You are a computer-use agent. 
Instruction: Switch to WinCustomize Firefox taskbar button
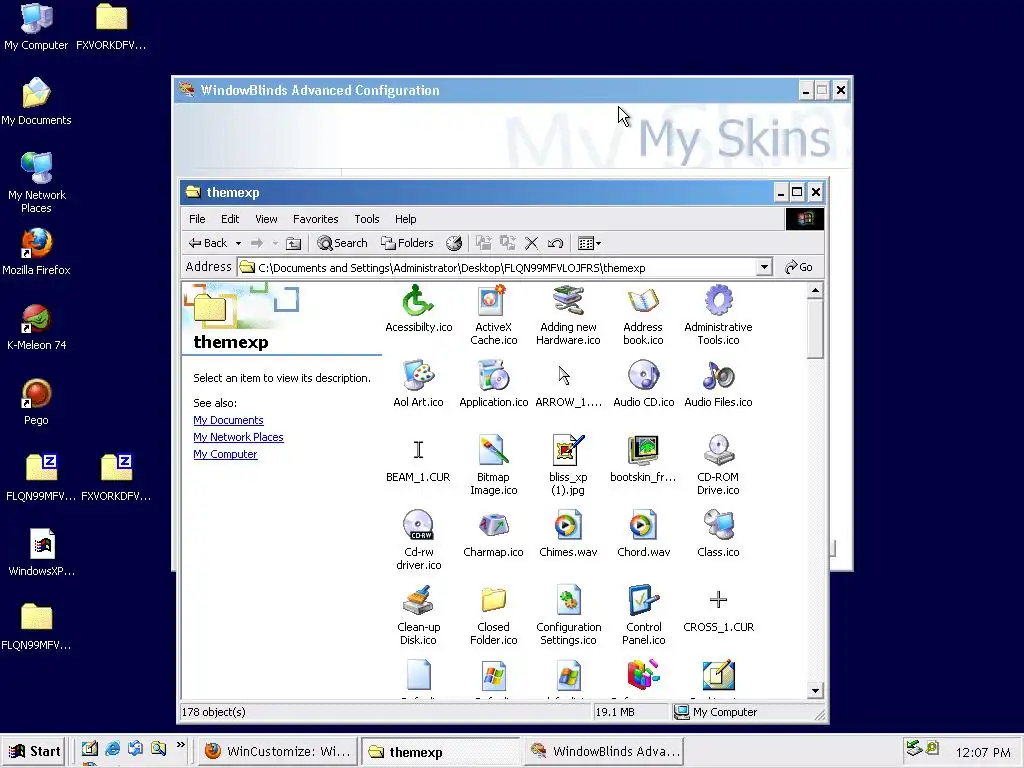[x=278, y=751]
